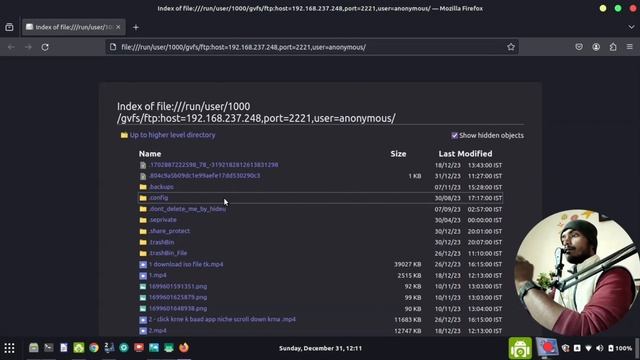Open the calendar clock Sunday, December 31

(x=320, y=348)
